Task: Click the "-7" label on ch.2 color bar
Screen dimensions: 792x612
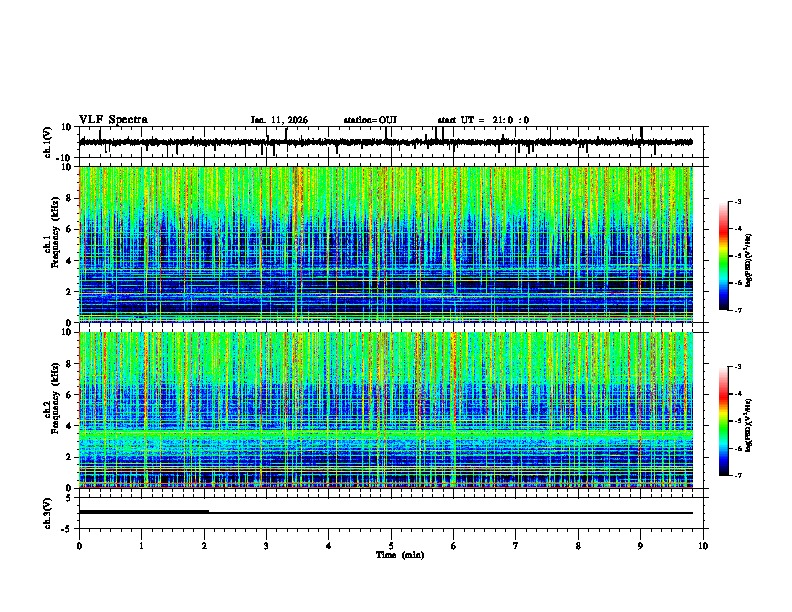Action: pos(737,476)
